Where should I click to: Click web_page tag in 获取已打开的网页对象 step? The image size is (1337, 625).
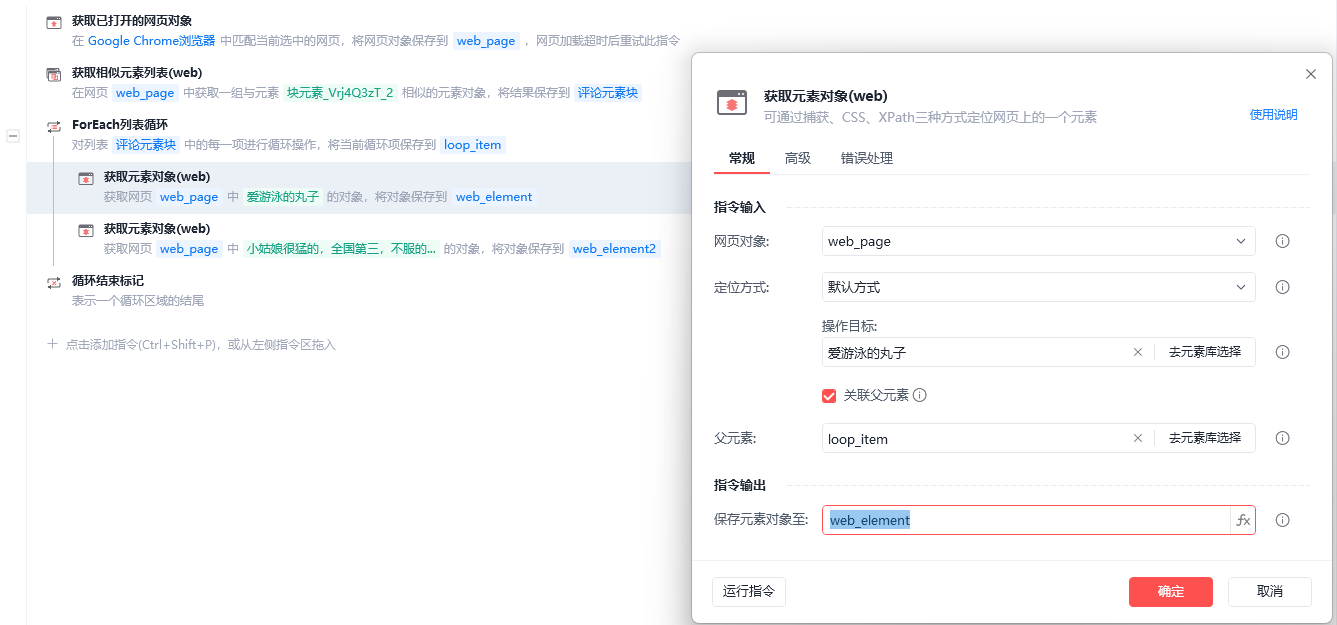[486, 41]
